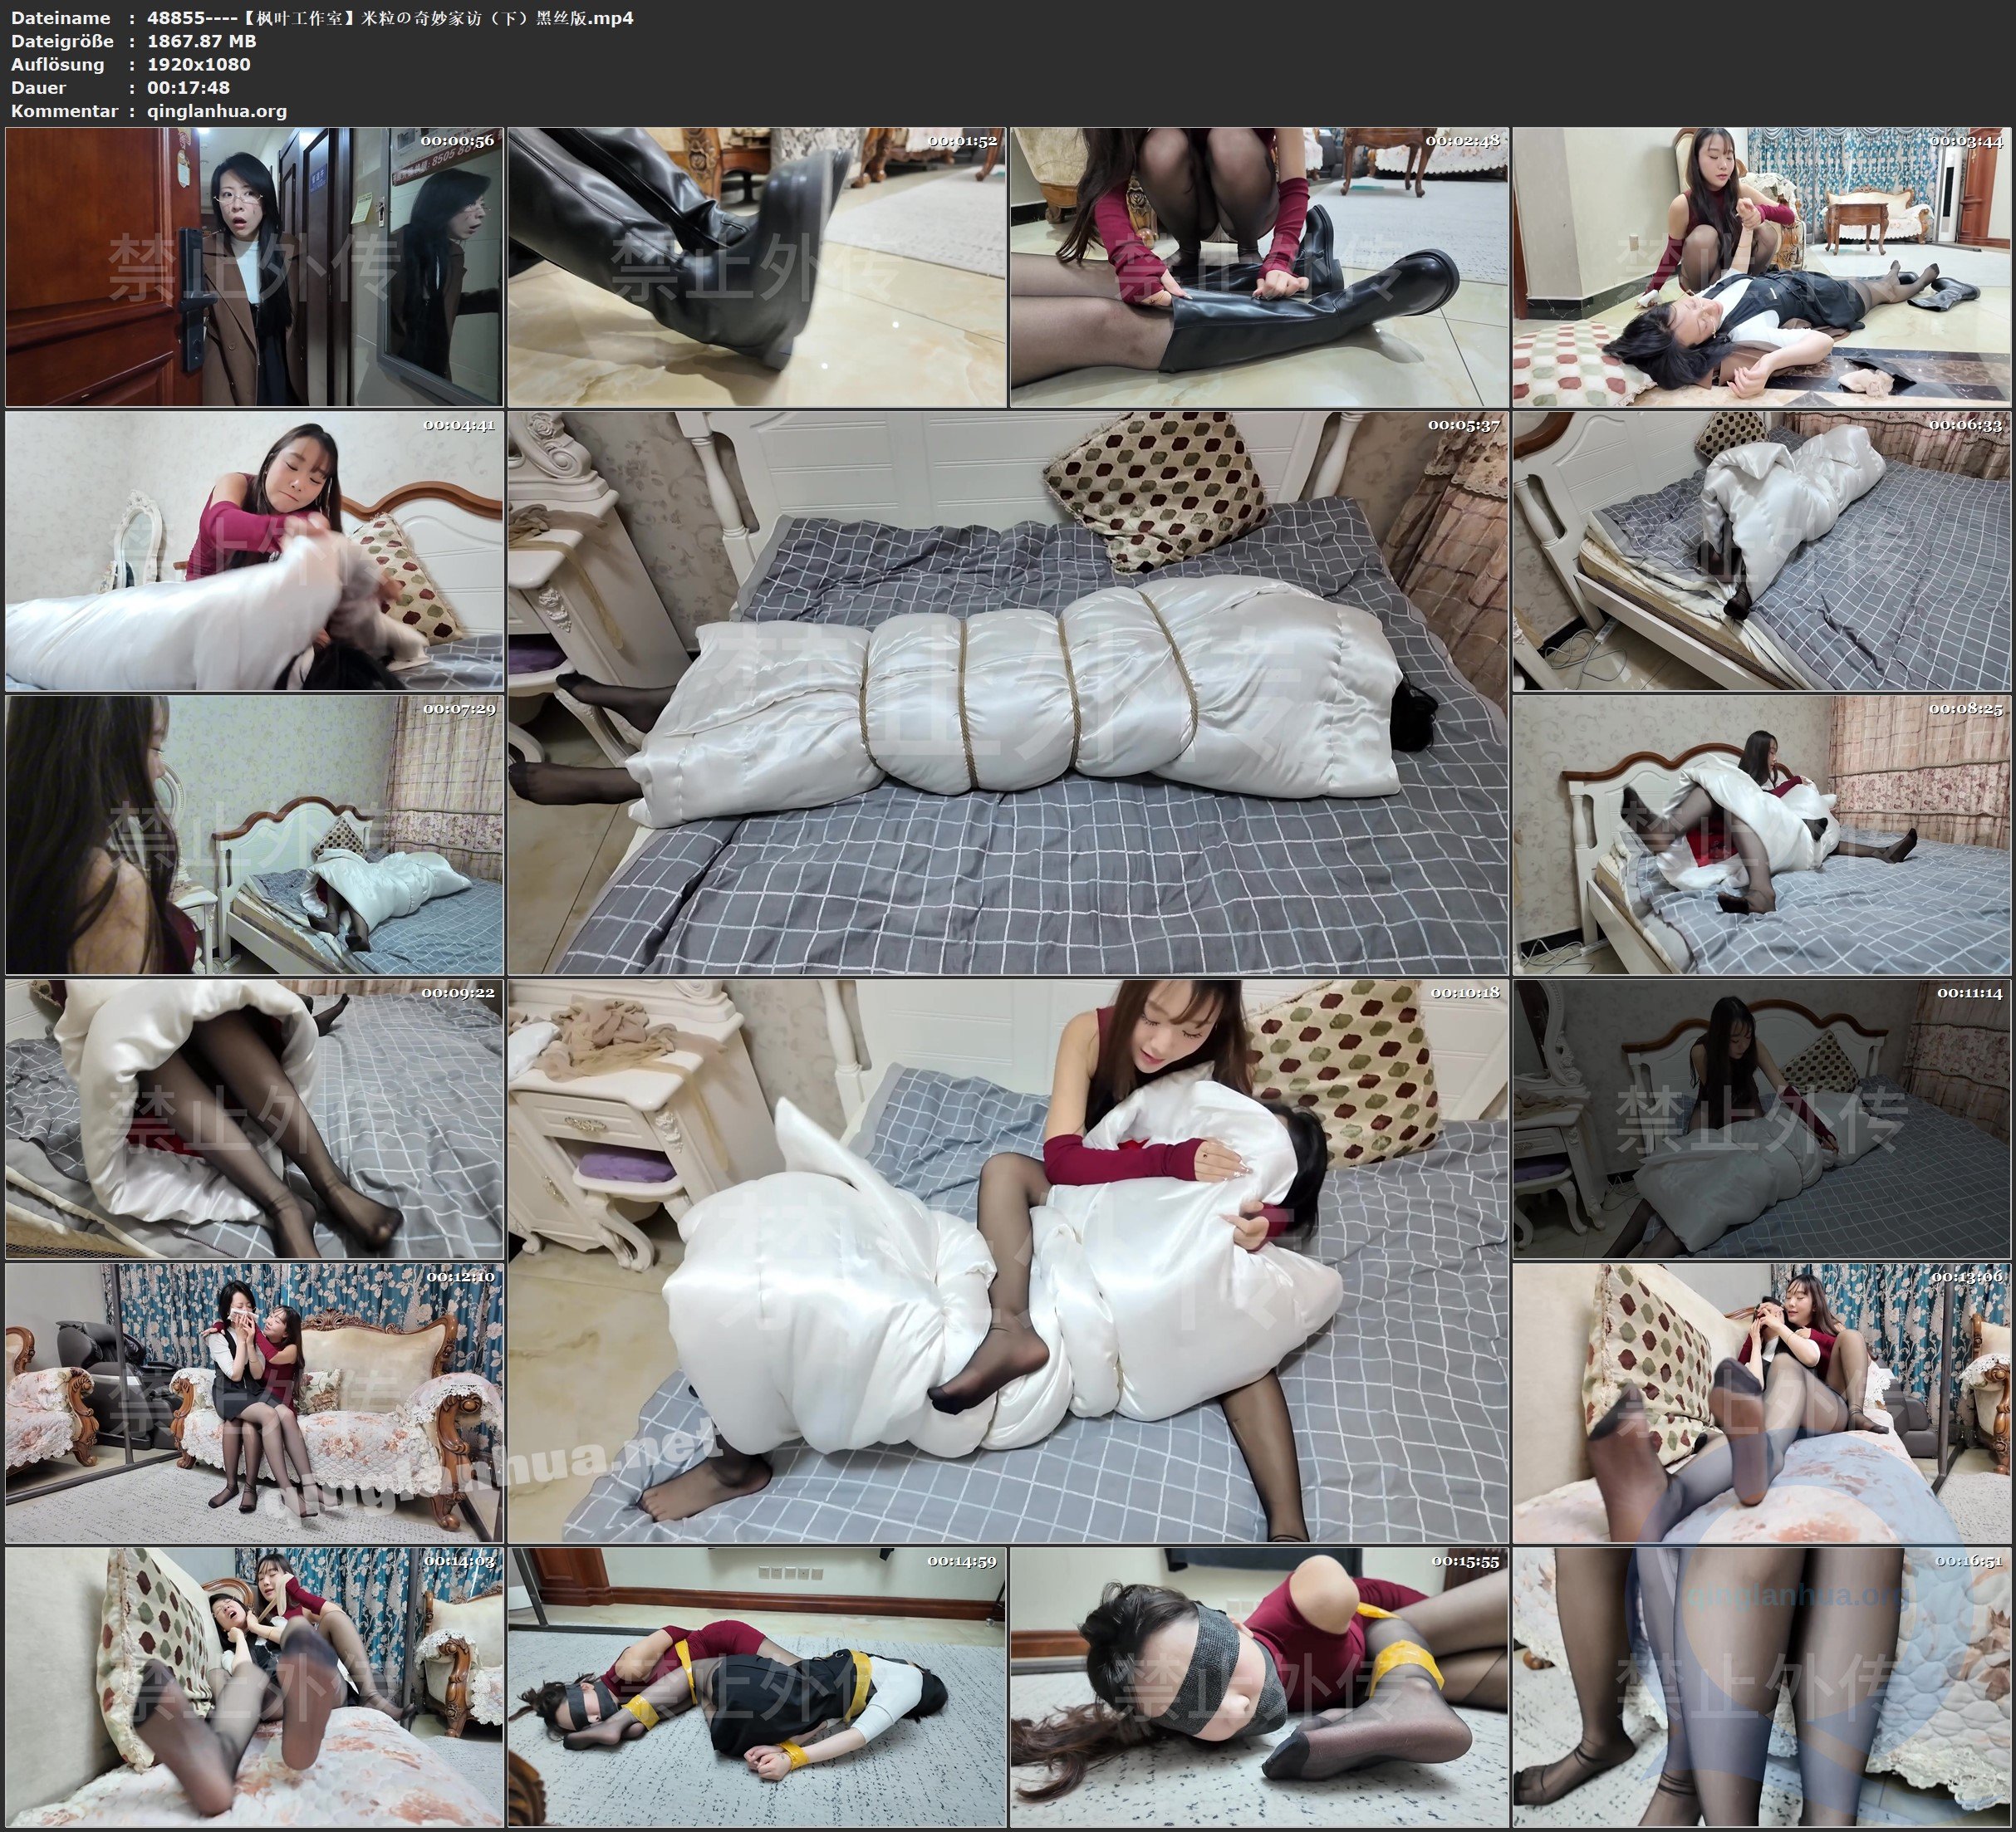2016x1832 pixels.
Task: Click the thumbnail timestamped 00:00:56
Action: (x=254, y=266)
